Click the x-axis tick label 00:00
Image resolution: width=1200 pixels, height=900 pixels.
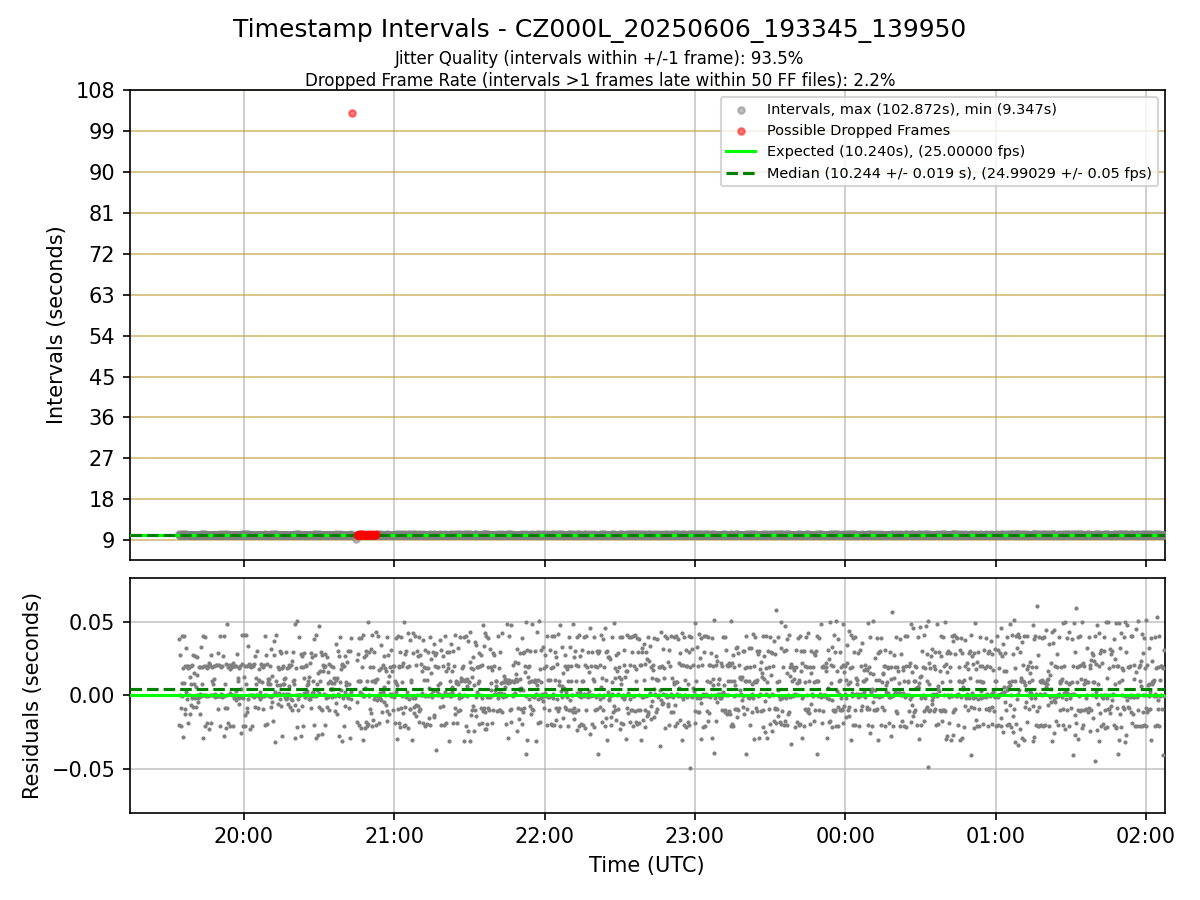(x=845, y=836)
